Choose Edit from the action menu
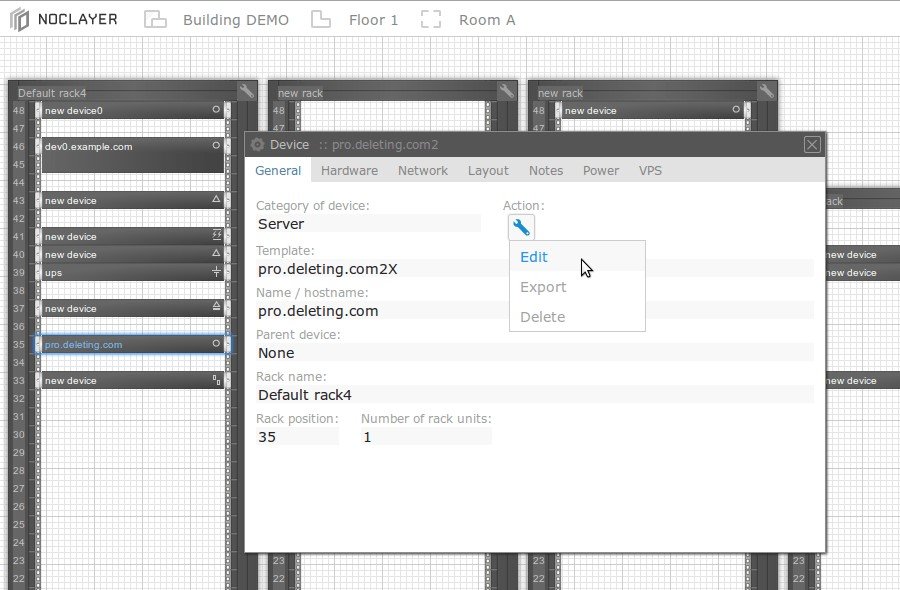The image size is (900, 590). point(577,257)
